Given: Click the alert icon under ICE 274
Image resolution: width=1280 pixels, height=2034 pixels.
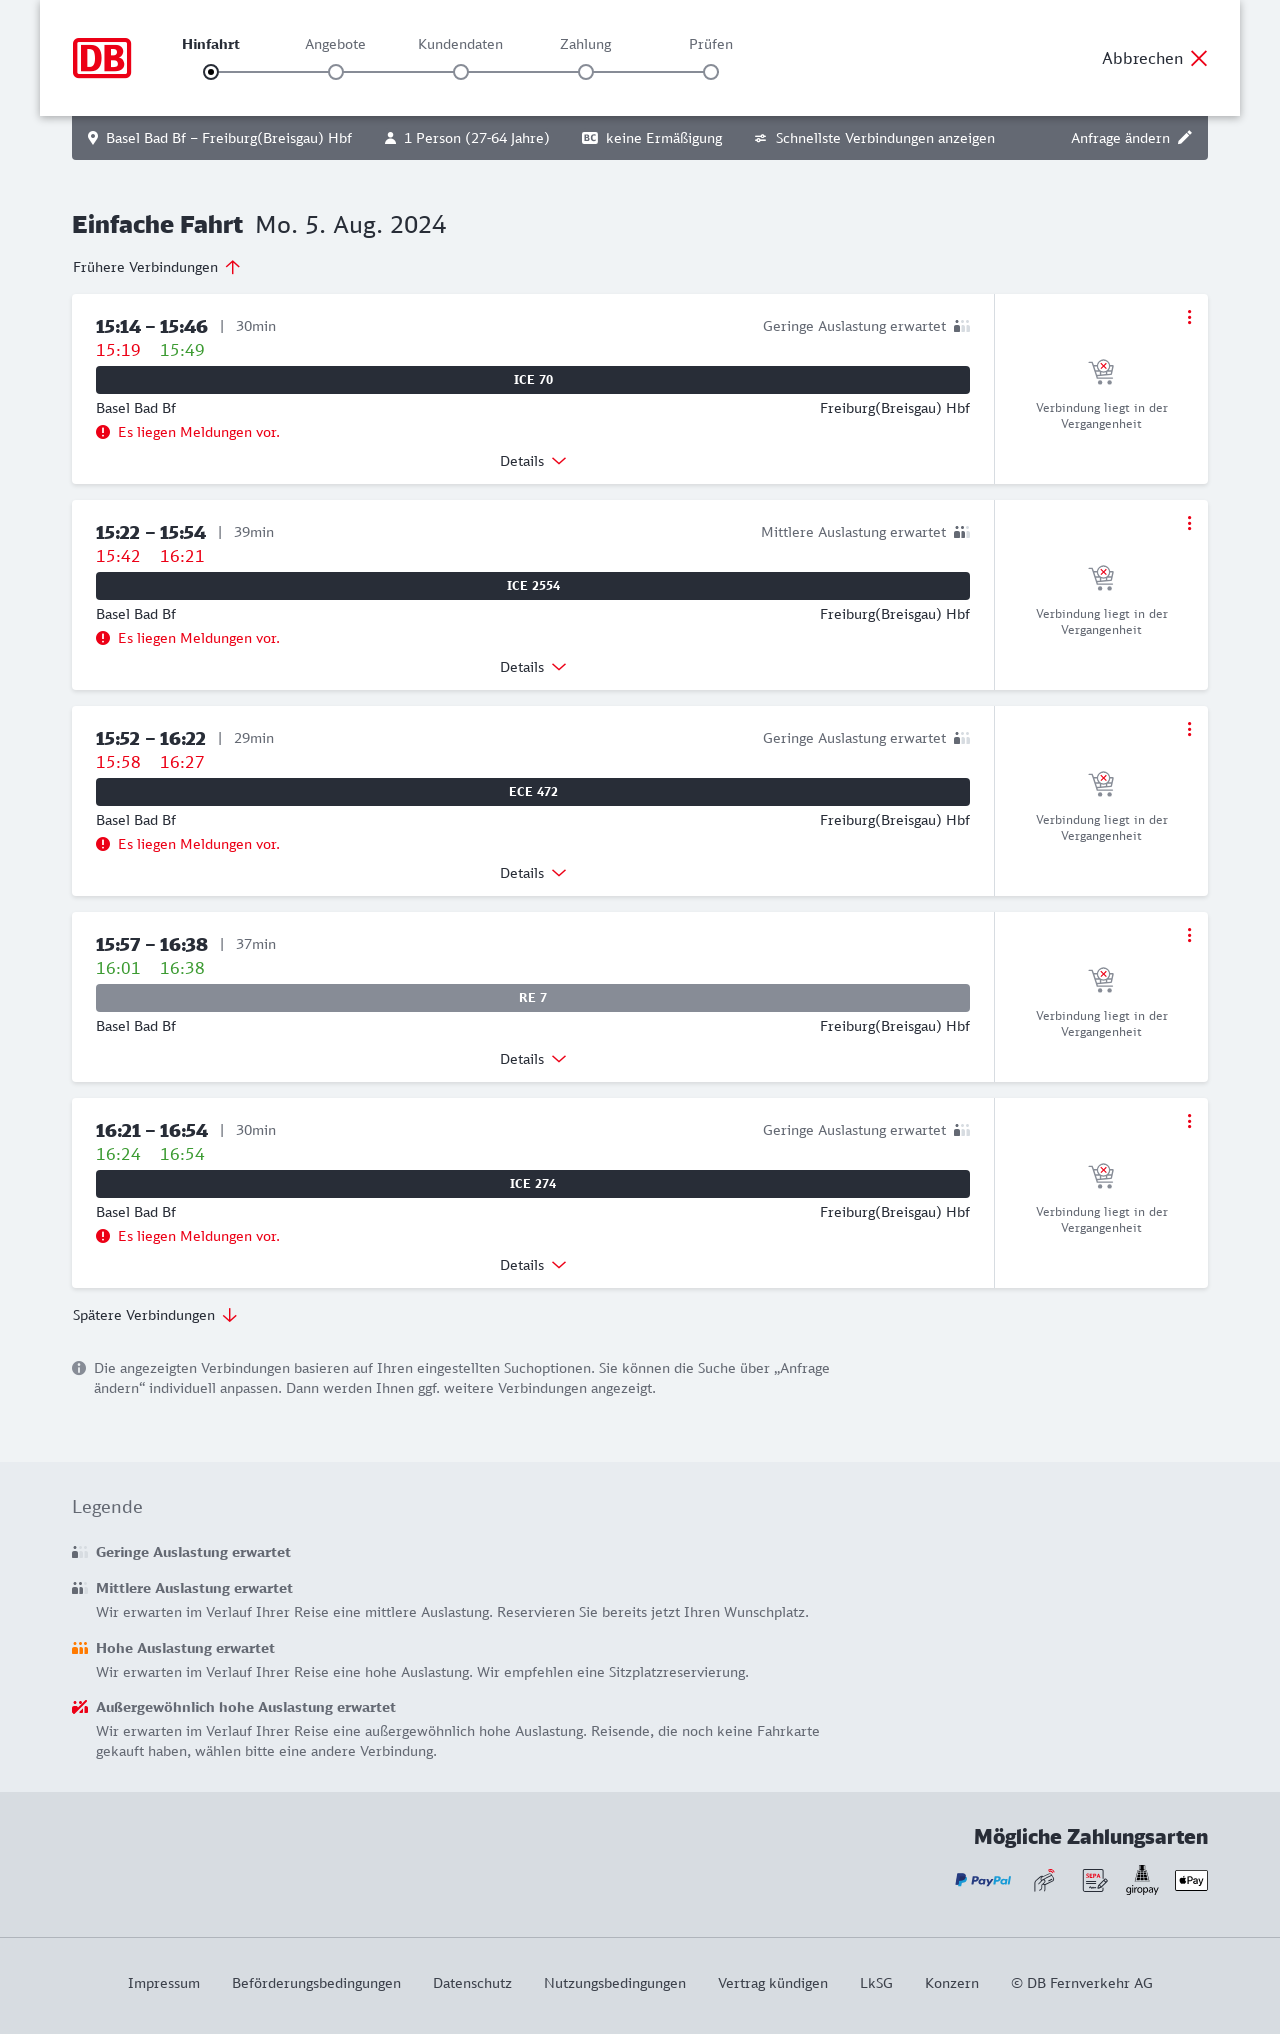Looking at the screenshot, I should tap(103, 1236).
